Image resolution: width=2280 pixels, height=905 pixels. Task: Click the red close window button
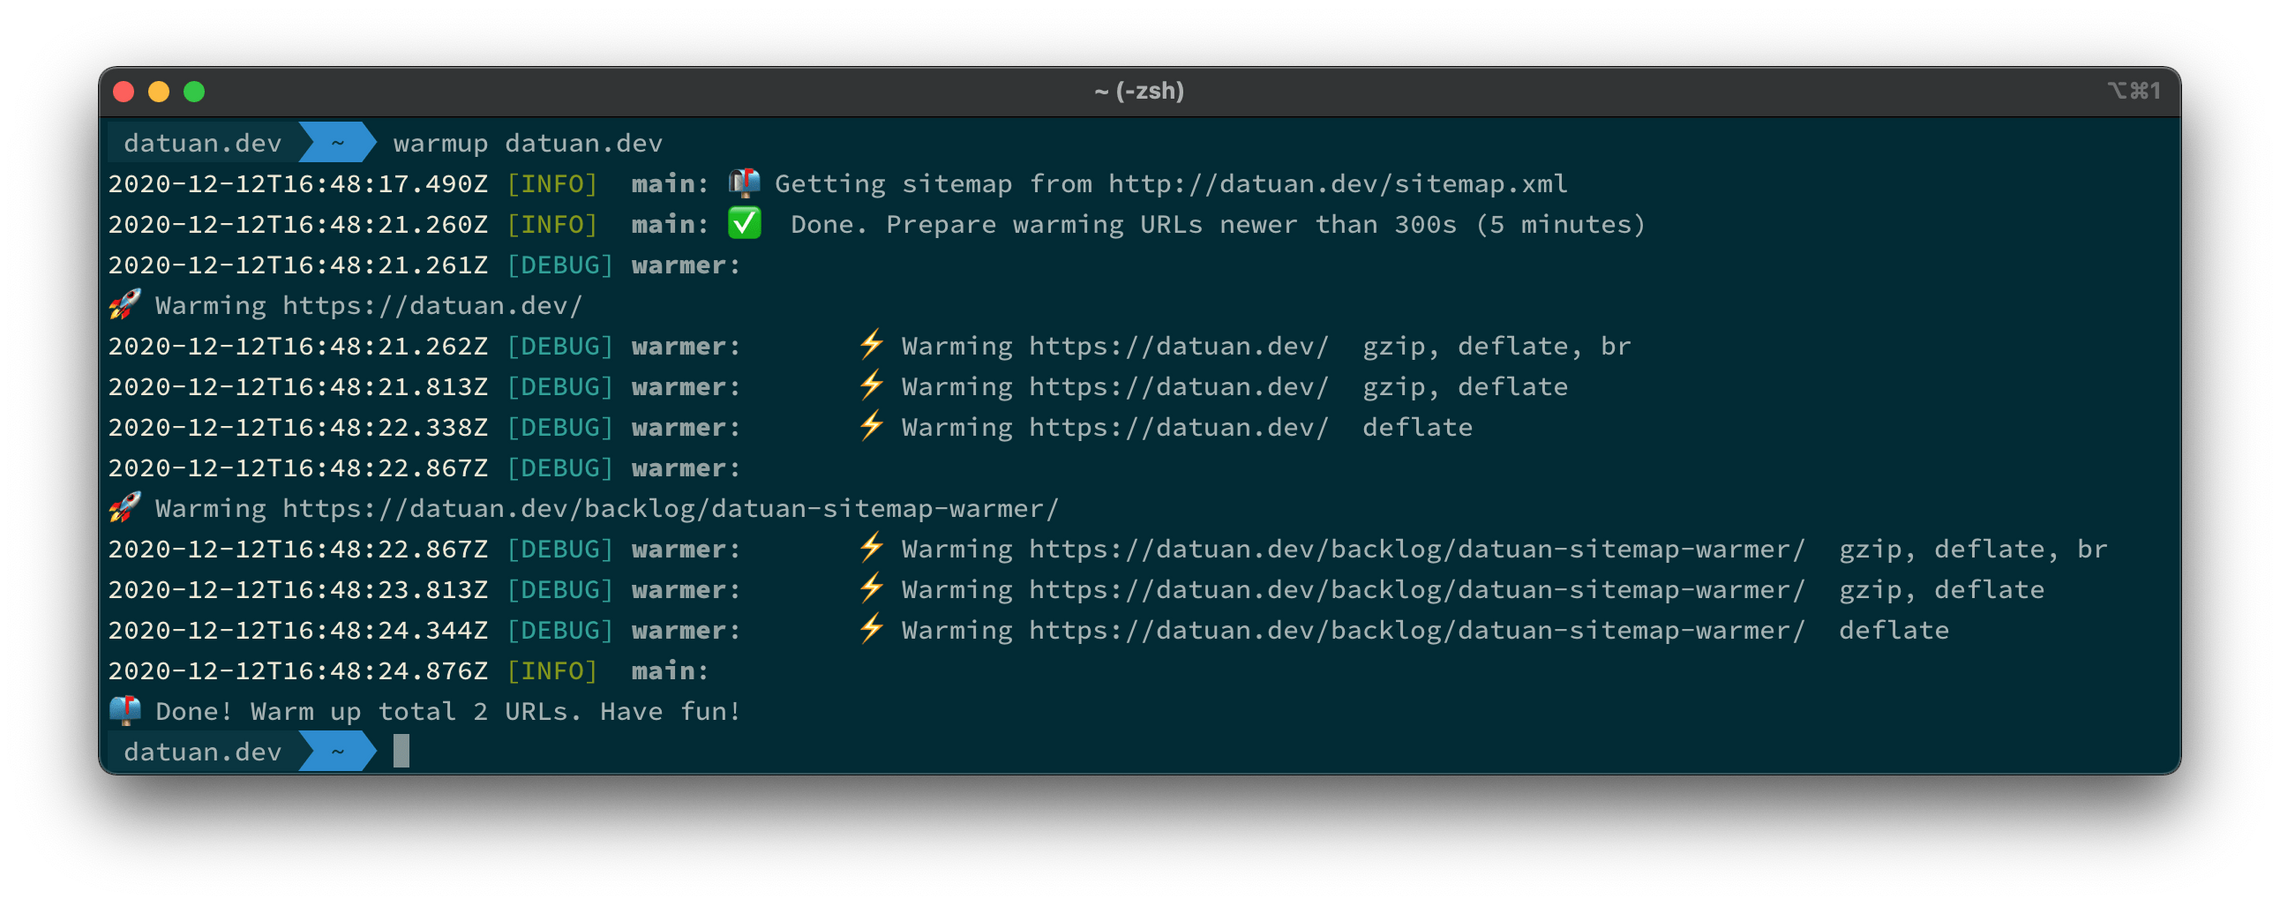pos(123,92)
